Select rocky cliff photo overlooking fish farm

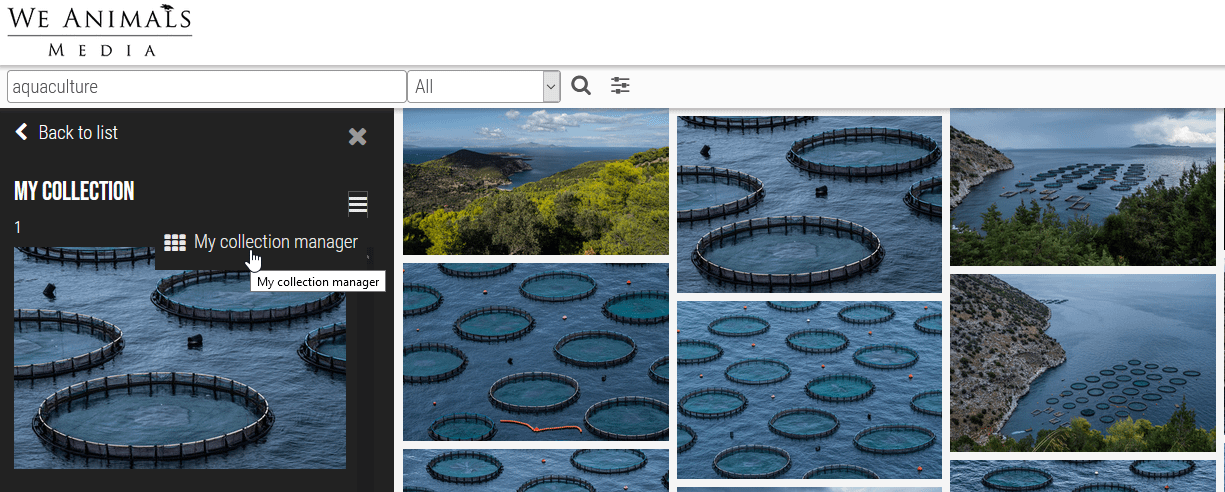coord(1082,362)
